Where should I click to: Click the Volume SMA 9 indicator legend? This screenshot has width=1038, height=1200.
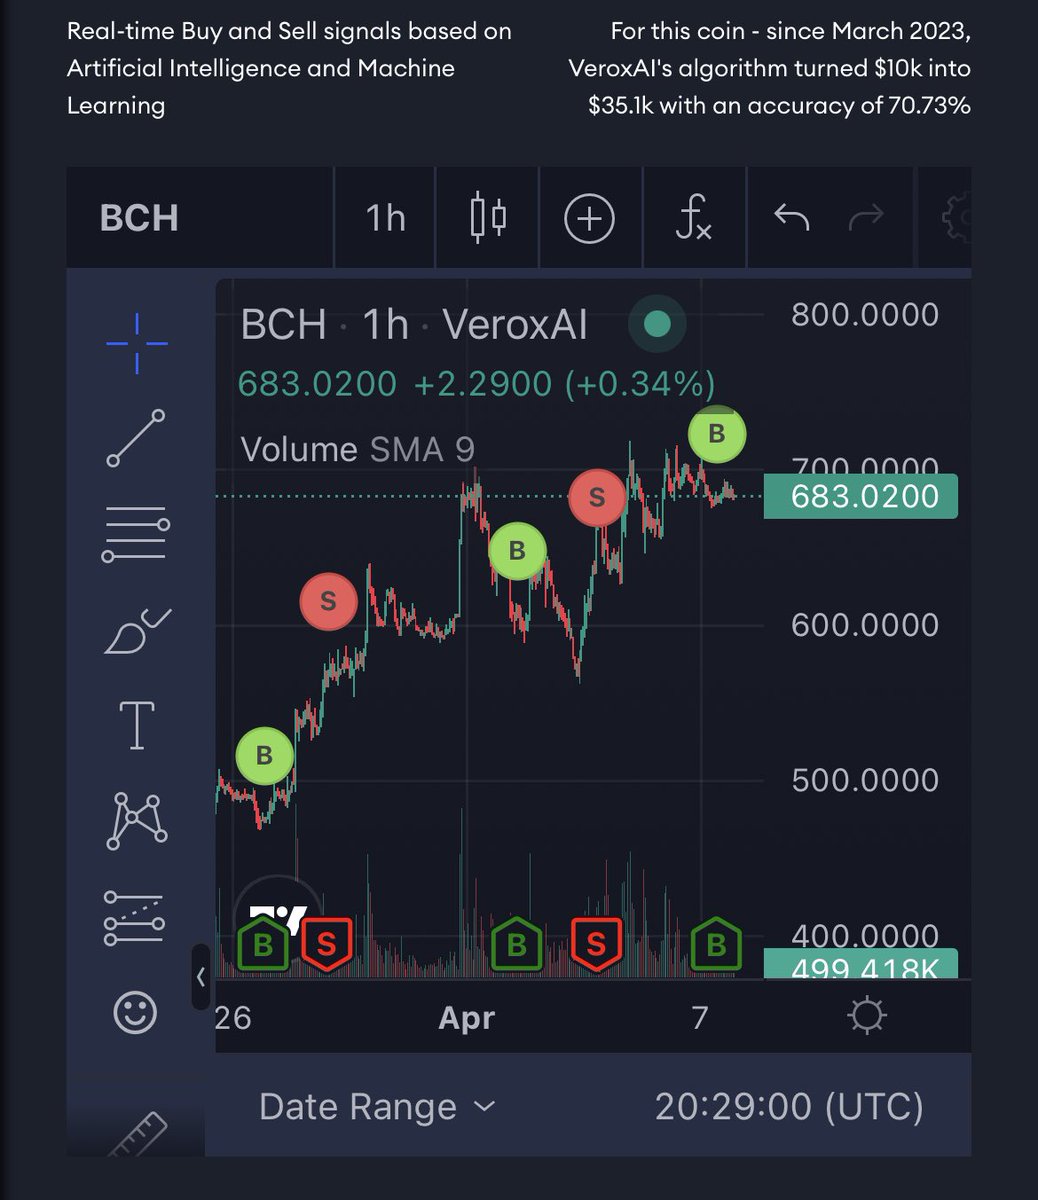[x=358, y=449]
